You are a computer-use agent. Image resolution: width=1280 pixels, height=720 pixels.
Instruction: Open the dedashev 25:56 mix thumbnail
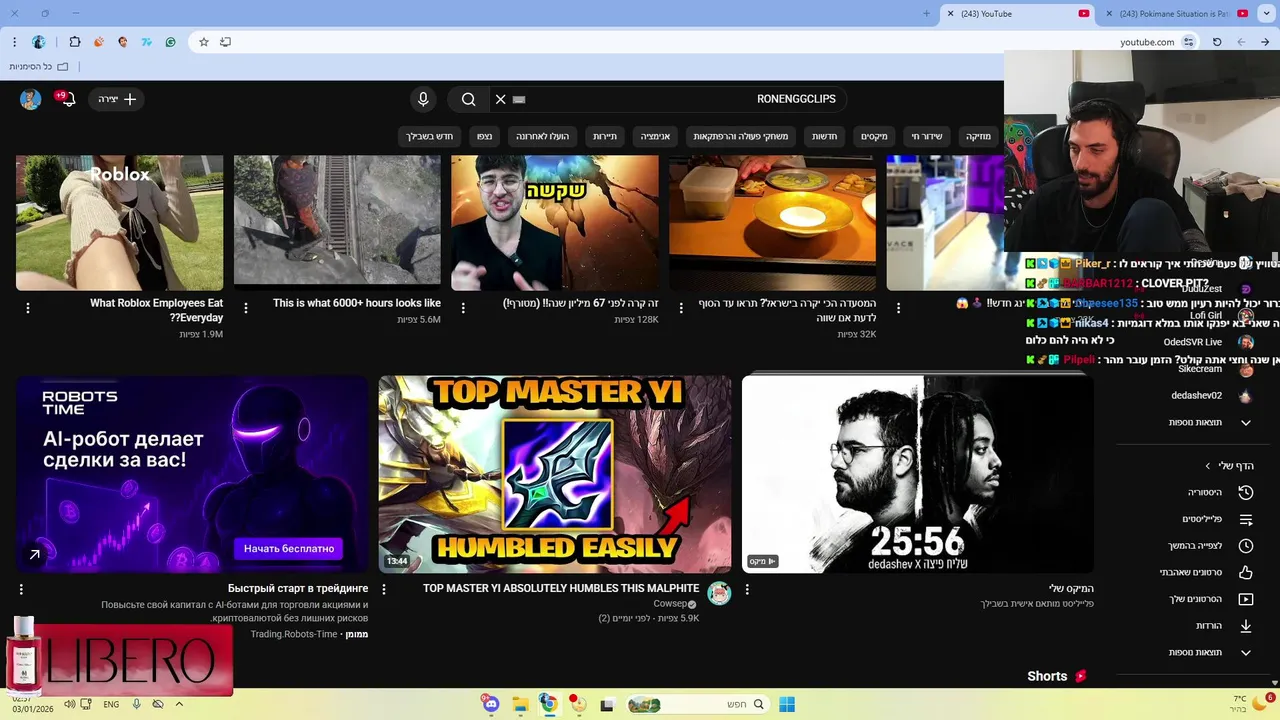(x=918, y=474)
